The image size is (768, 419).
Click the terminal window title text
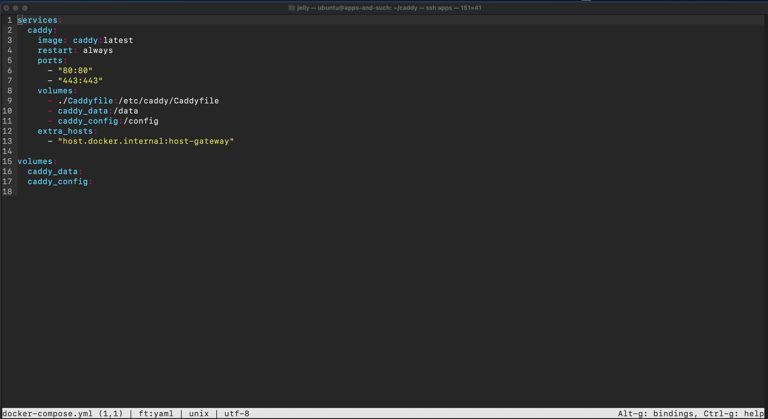(x=389, y=8)
